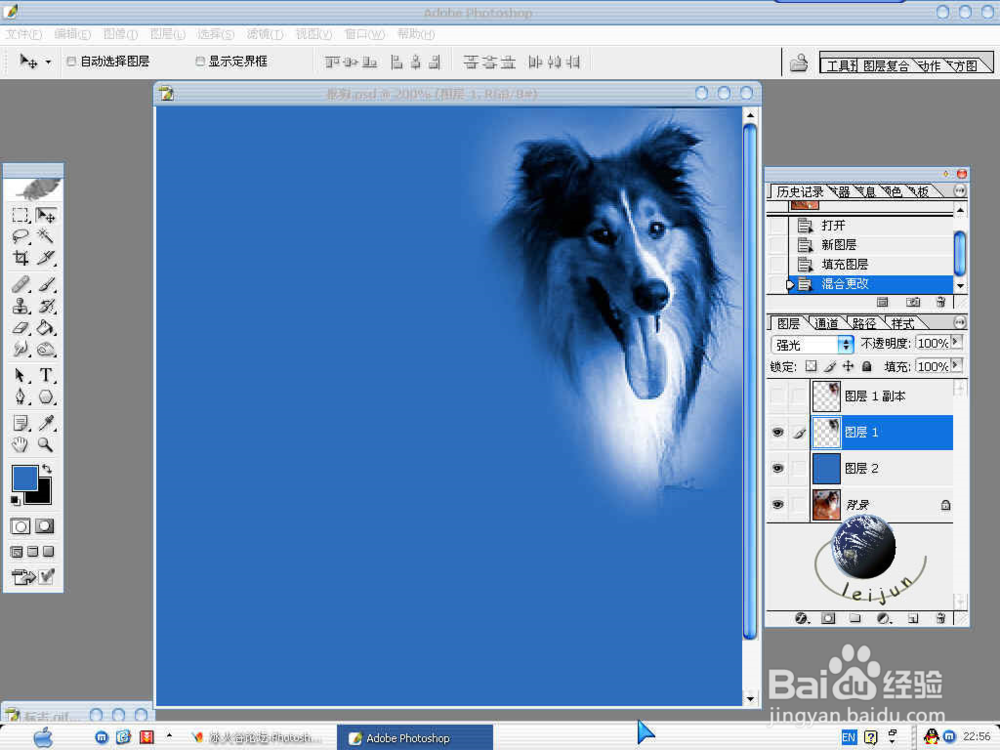Click foreground blue color swatch
The image size is (1000, 750).
coord(23,476)
